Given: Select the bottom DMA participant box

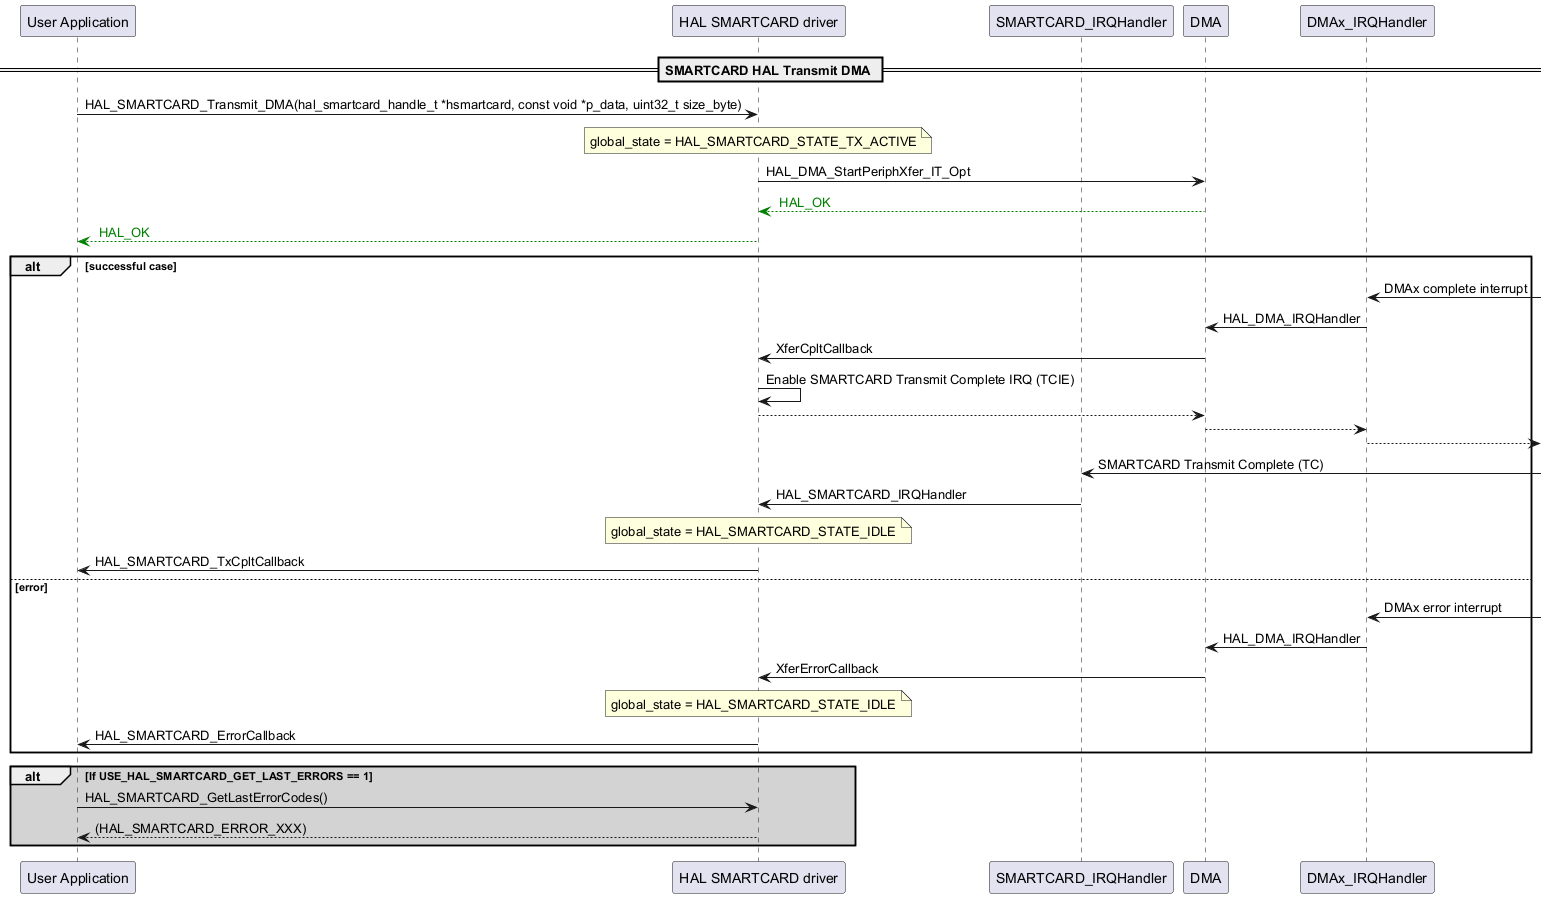Looking at the screenshot, I should 1205,878.
